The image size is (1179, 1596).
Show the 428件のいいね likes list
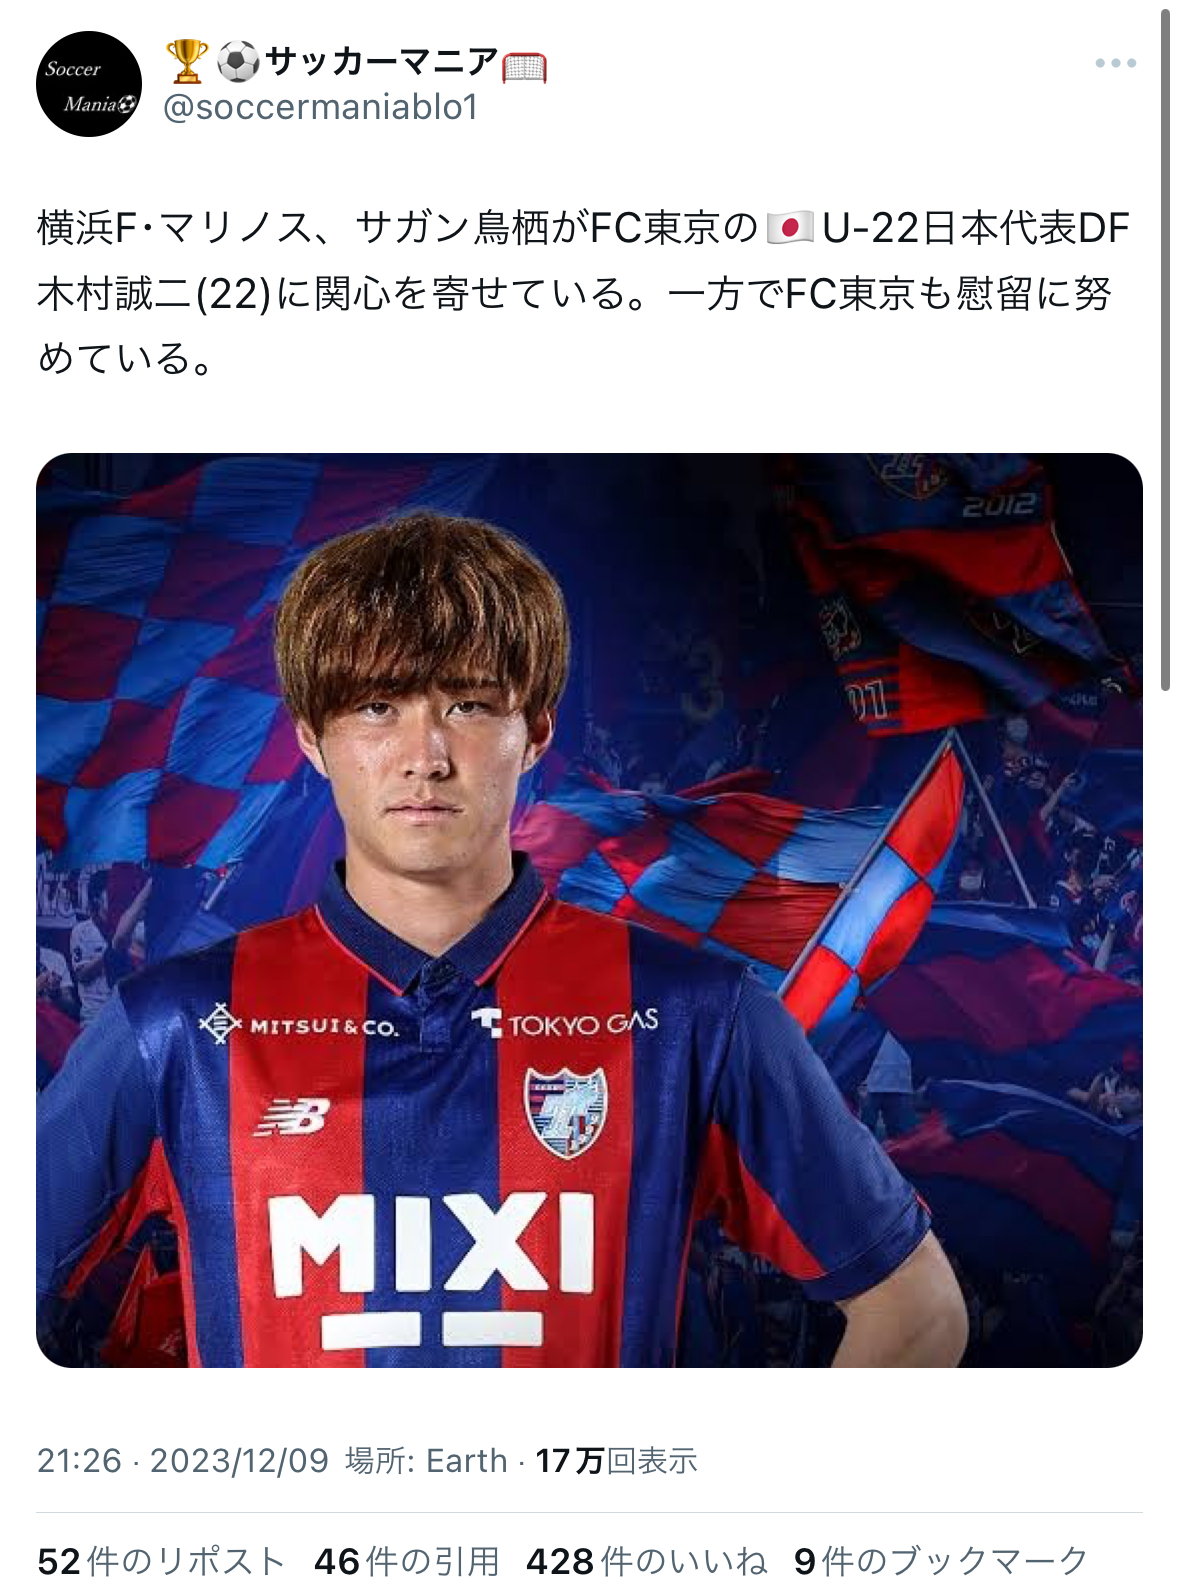pos(646,1561)
